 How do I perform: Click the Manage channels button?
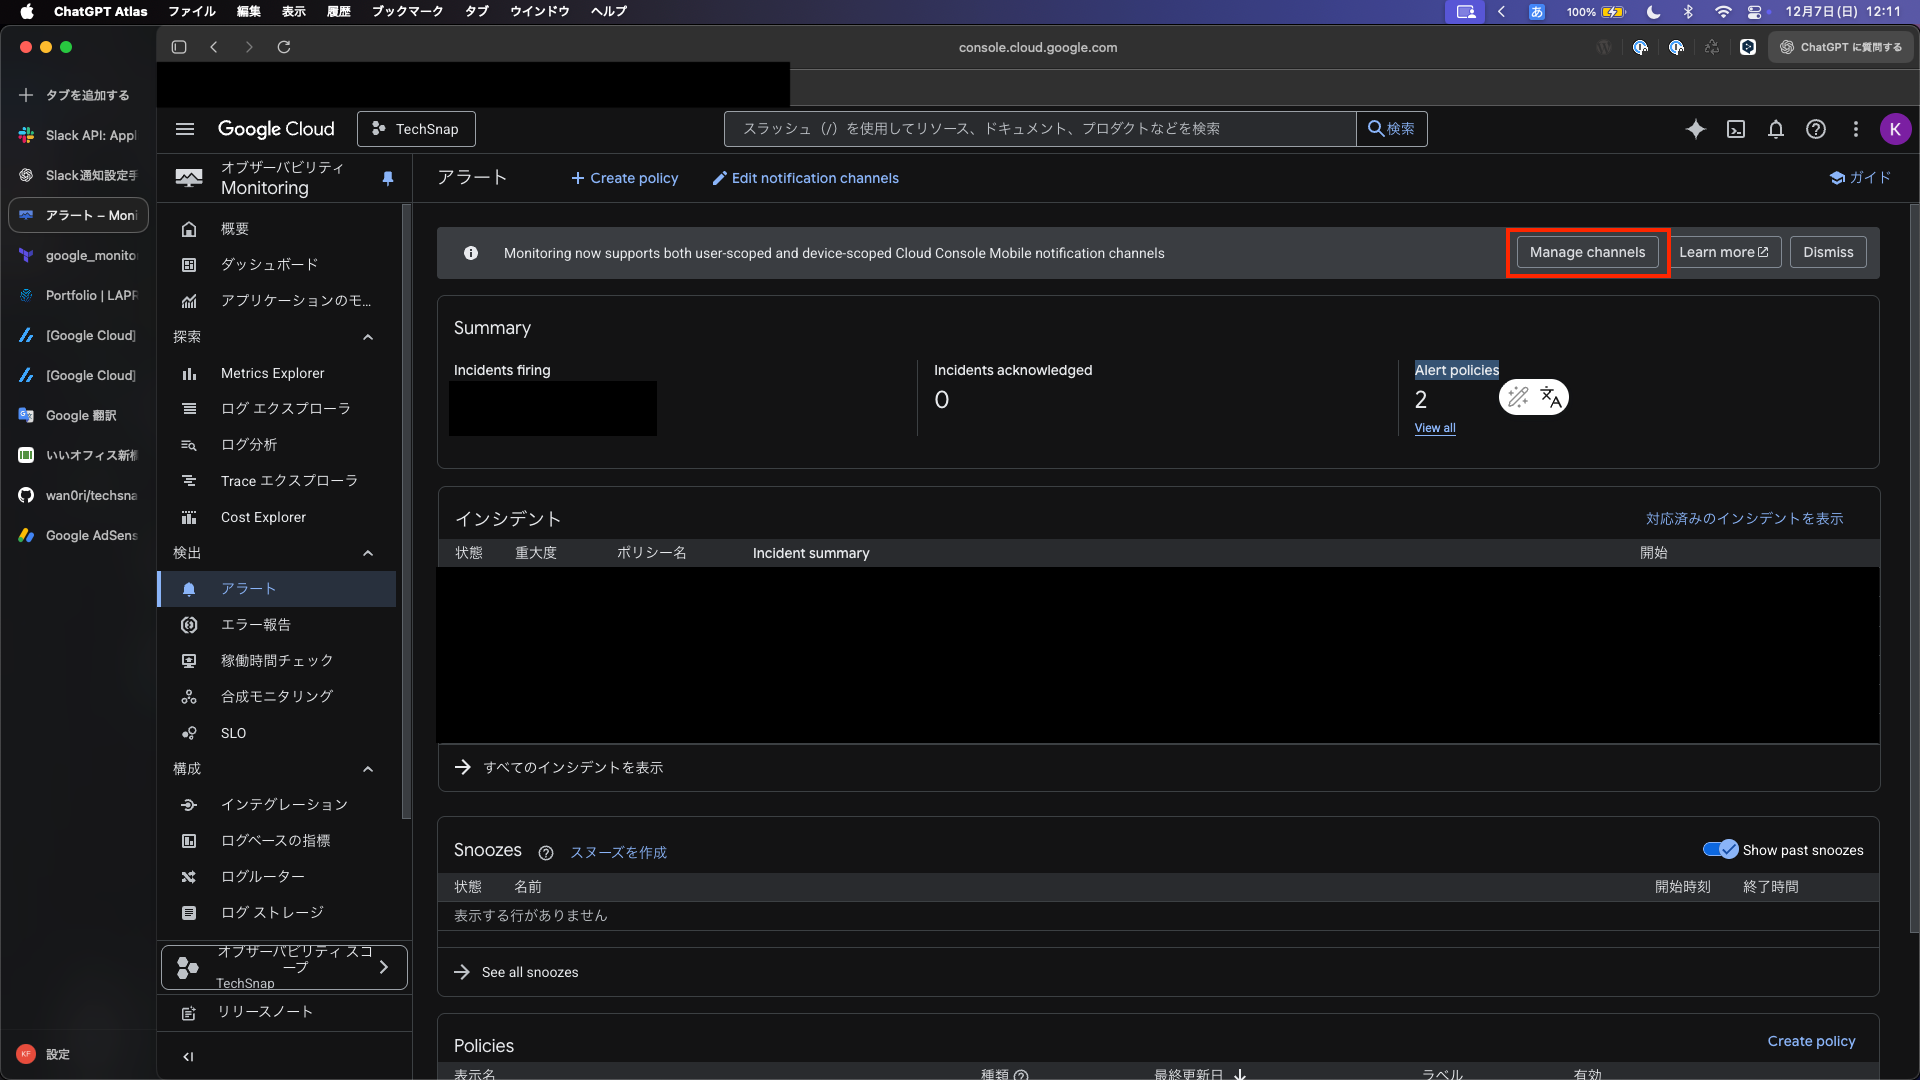pyautogui.click(x=1587, y=252)
